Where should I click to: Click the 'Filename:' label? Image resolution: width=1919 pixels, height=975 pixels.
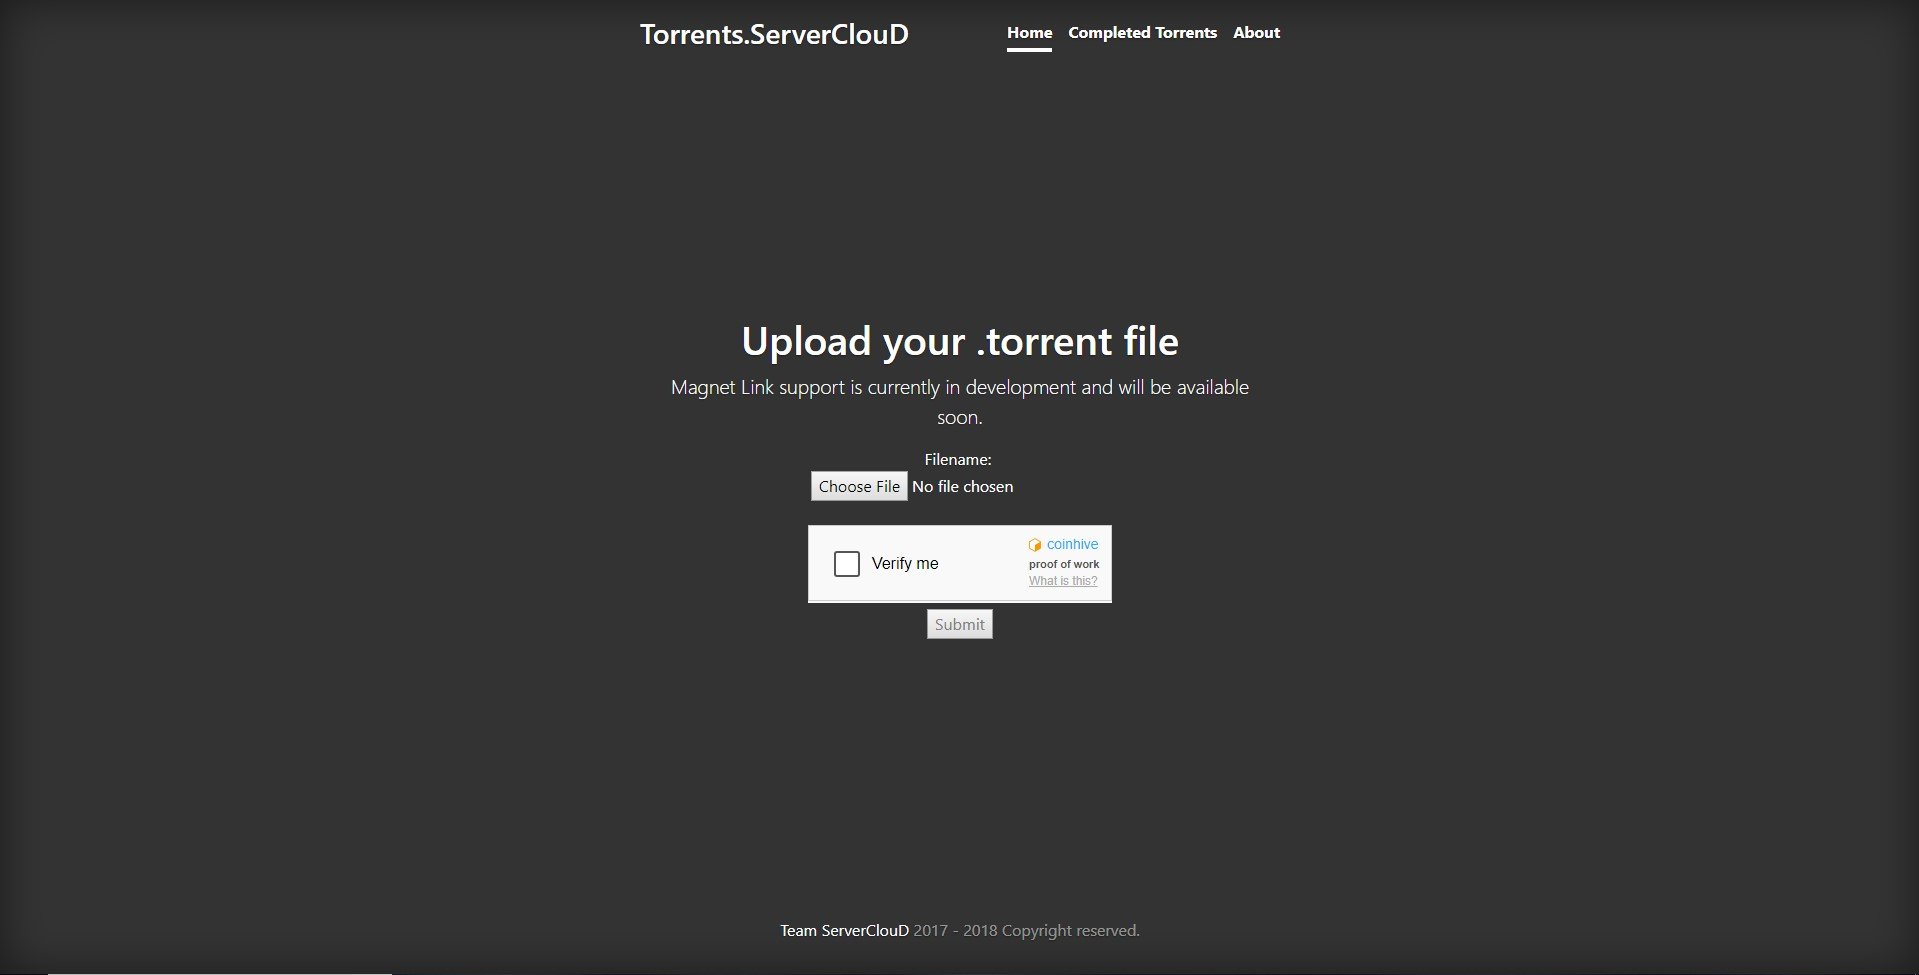(x=957, y=460)
